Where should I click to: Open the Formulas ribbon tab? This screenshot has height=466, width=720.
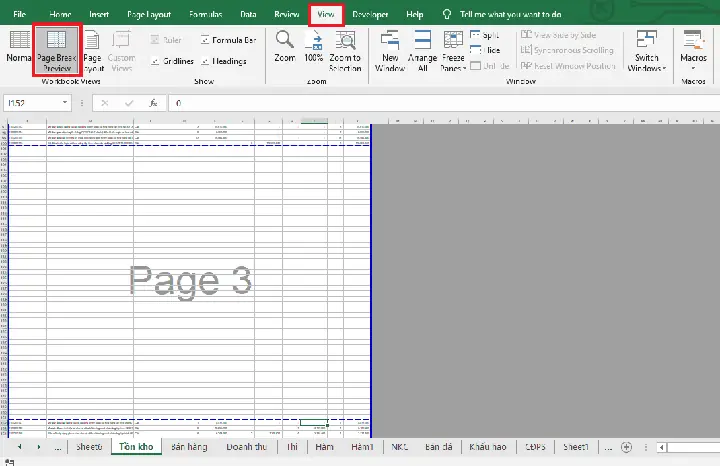pos(205,14)
